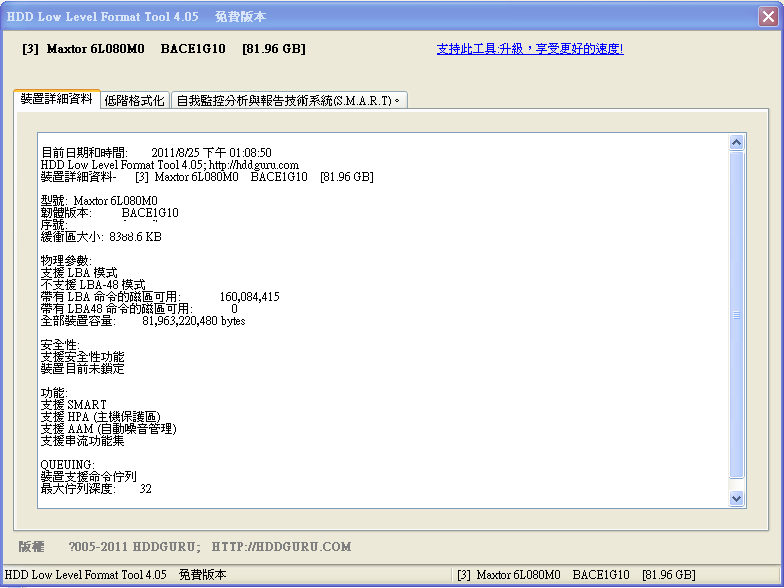Screen dimensions: 784x588
Task: Click the vertical scrollbar thumb in details box
Action: pyautogui.click(x=736, y=315)
